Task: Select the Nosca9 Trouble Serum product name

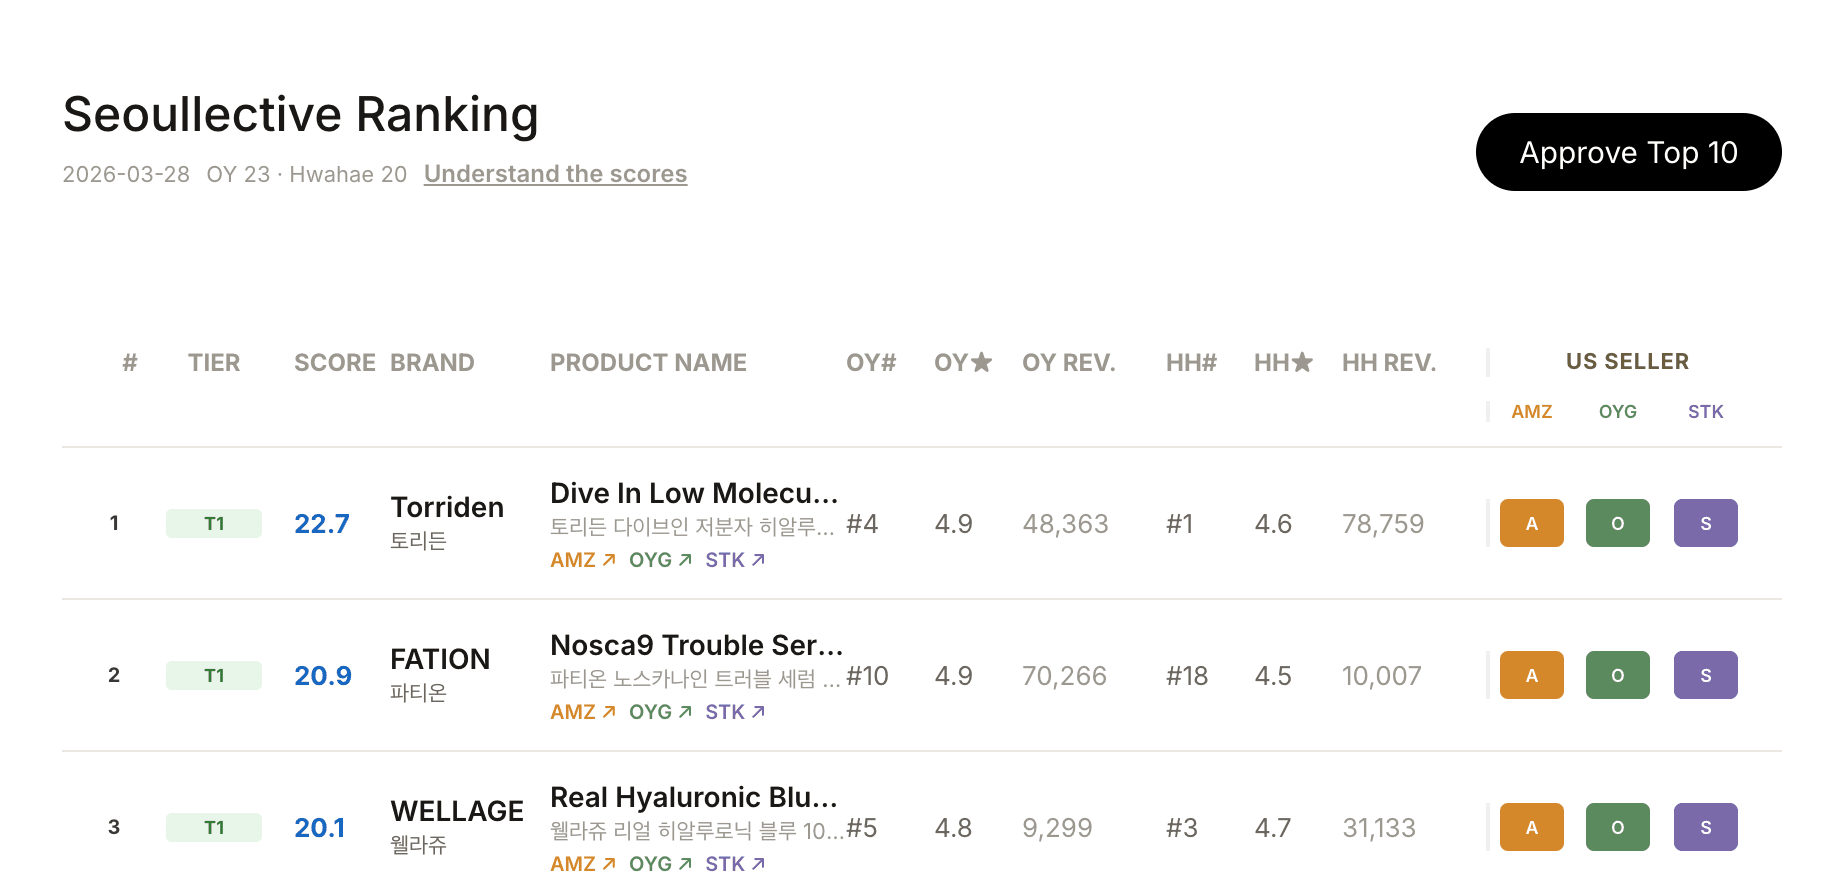Action: tap(696, 645)
